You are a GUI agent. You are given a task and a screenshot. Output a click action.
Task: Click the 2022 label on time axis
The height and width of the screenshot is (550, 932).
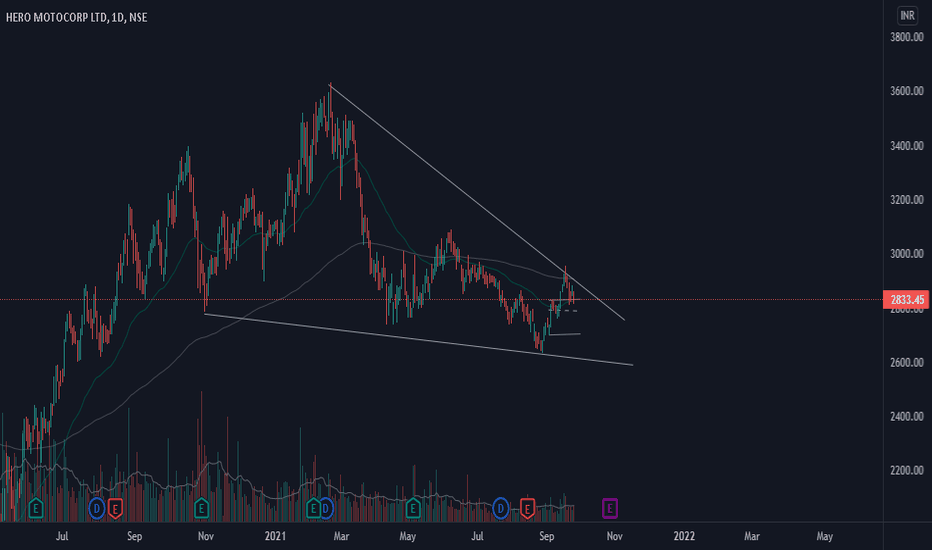(684, 536)
